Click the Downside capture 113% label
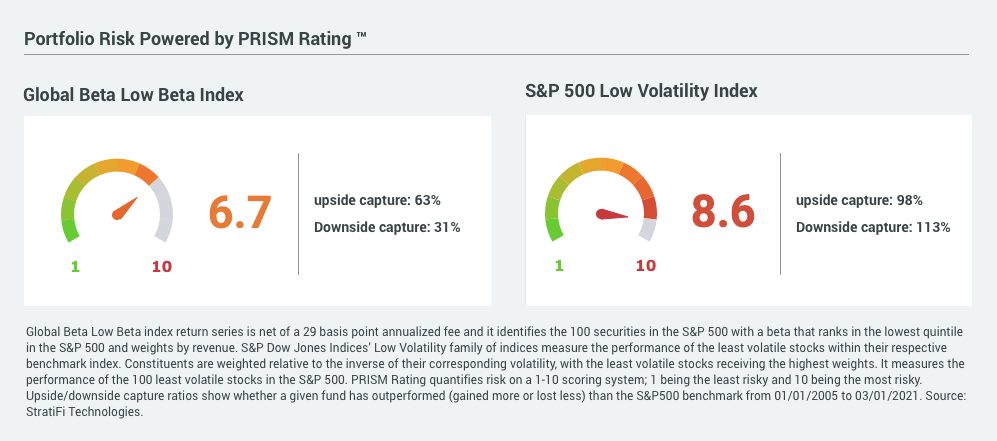The width and height of the screenshot is (997, 441). (x=873, y=227)
